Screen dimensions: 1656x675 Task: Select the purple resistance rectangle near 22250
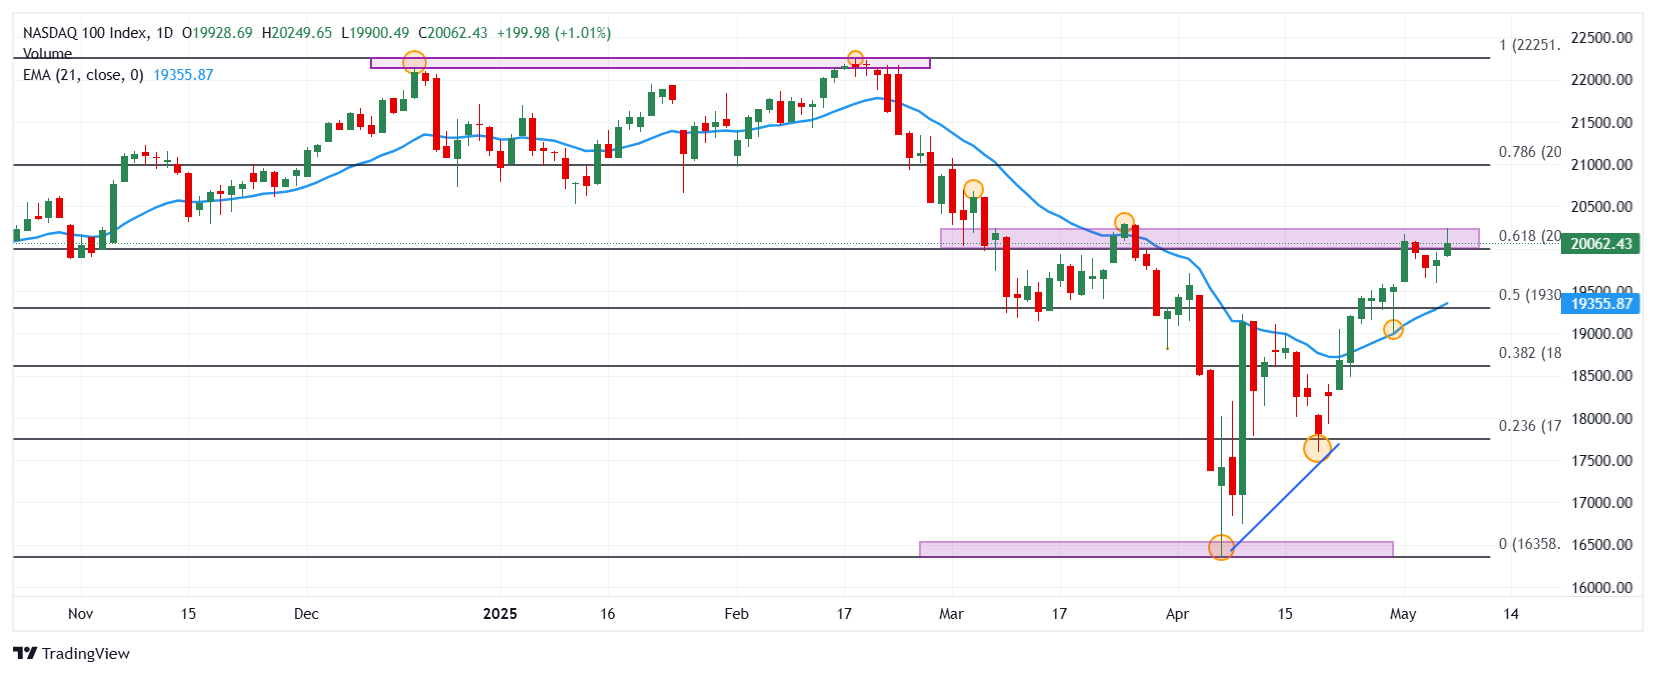click(650, 63)
